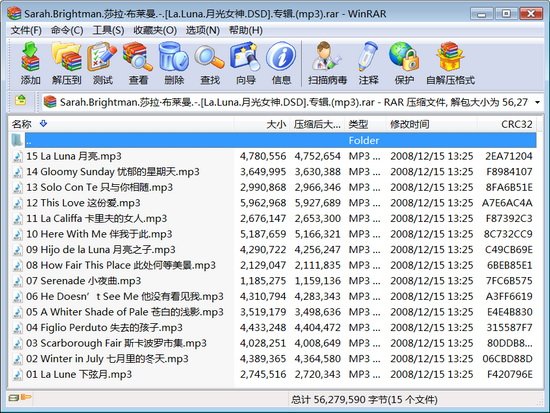The image size is (550, 413).
Task: Select 07 Serenade mp3 file
Action: point(273,281)
